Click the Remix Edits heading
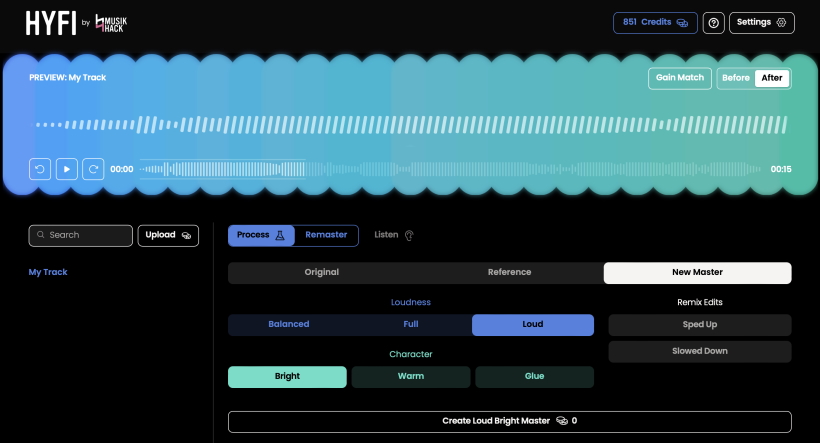The width and height of the screenshot is (820, 443). [x=700, y=302]
